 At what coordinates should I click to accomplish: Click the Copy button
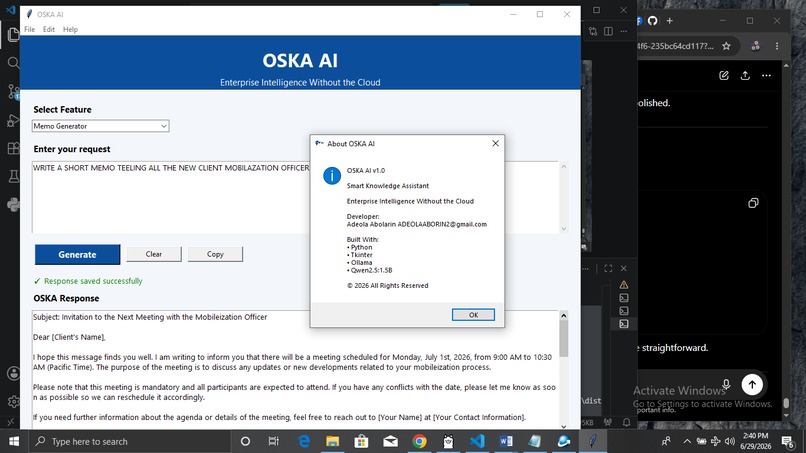point(215,254)
